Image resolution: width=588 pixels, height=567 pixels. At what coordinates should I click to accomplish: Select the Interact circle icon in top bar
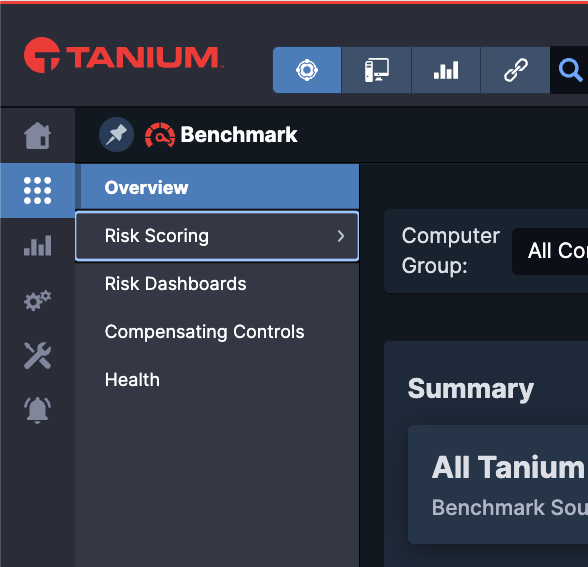307,70
